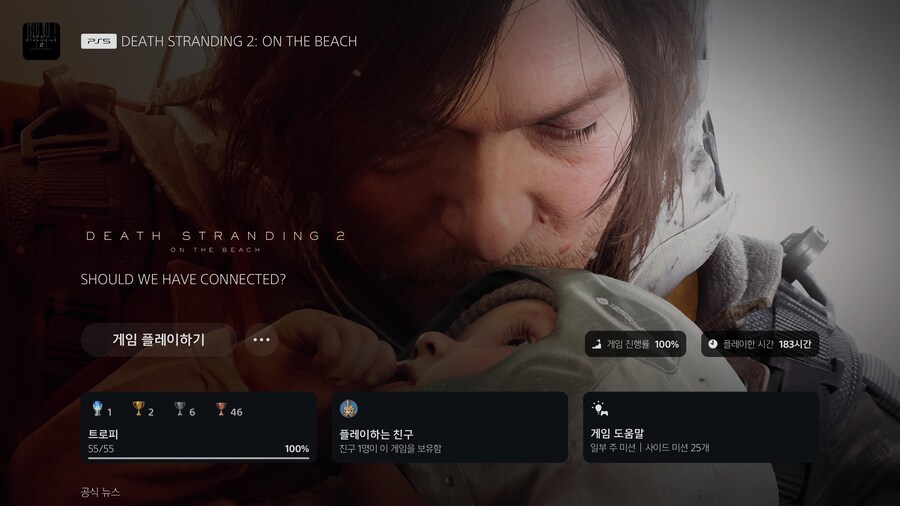The height and width of the screenshot is (506, 900).
Task: Click the friend avatar icon
Action: click(349, 409)
